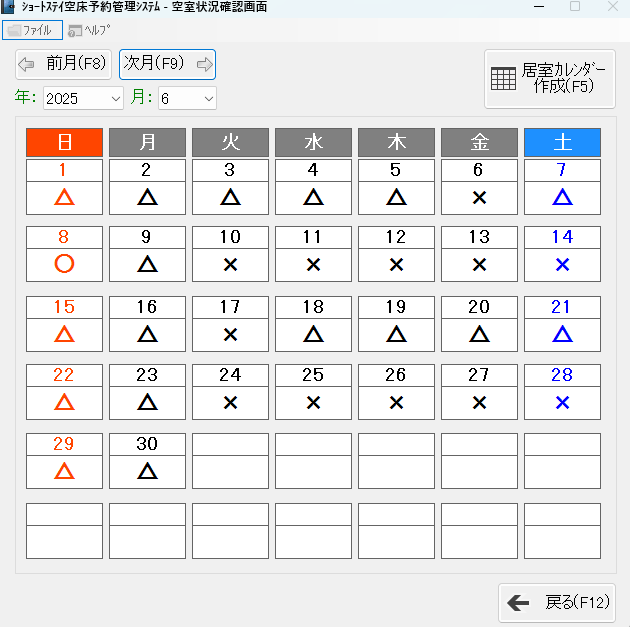This screenshot has height=627, width=630.
Task: Click the blue X under day 14
Action: pos(562,265)
